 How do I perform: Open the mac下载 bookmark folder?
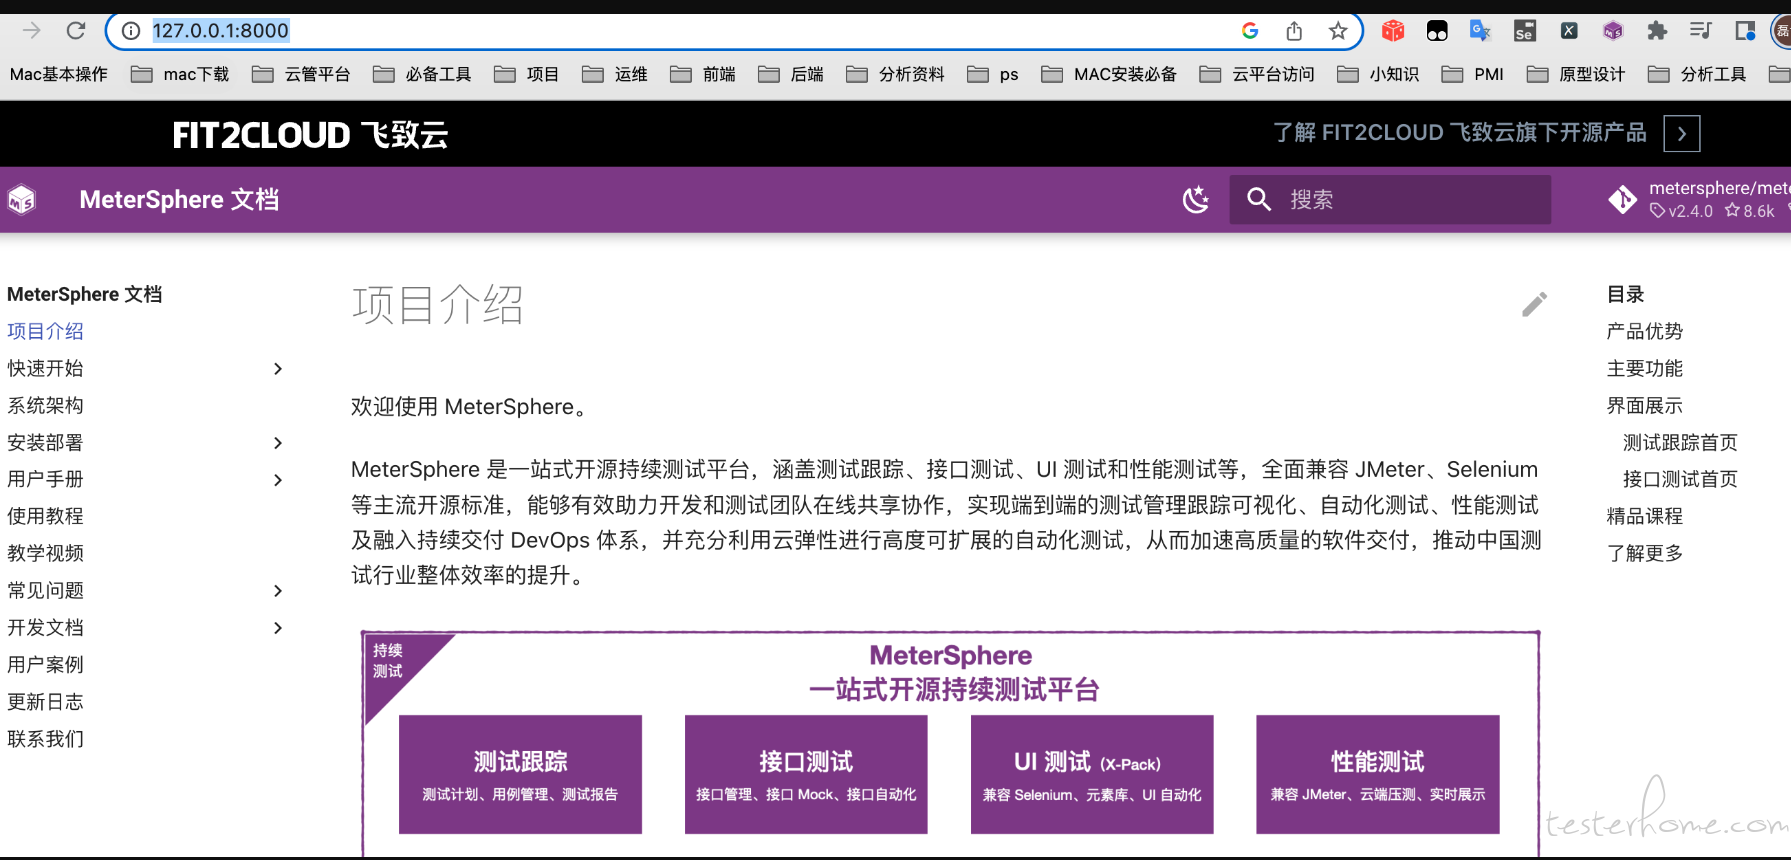coord(180,74)
